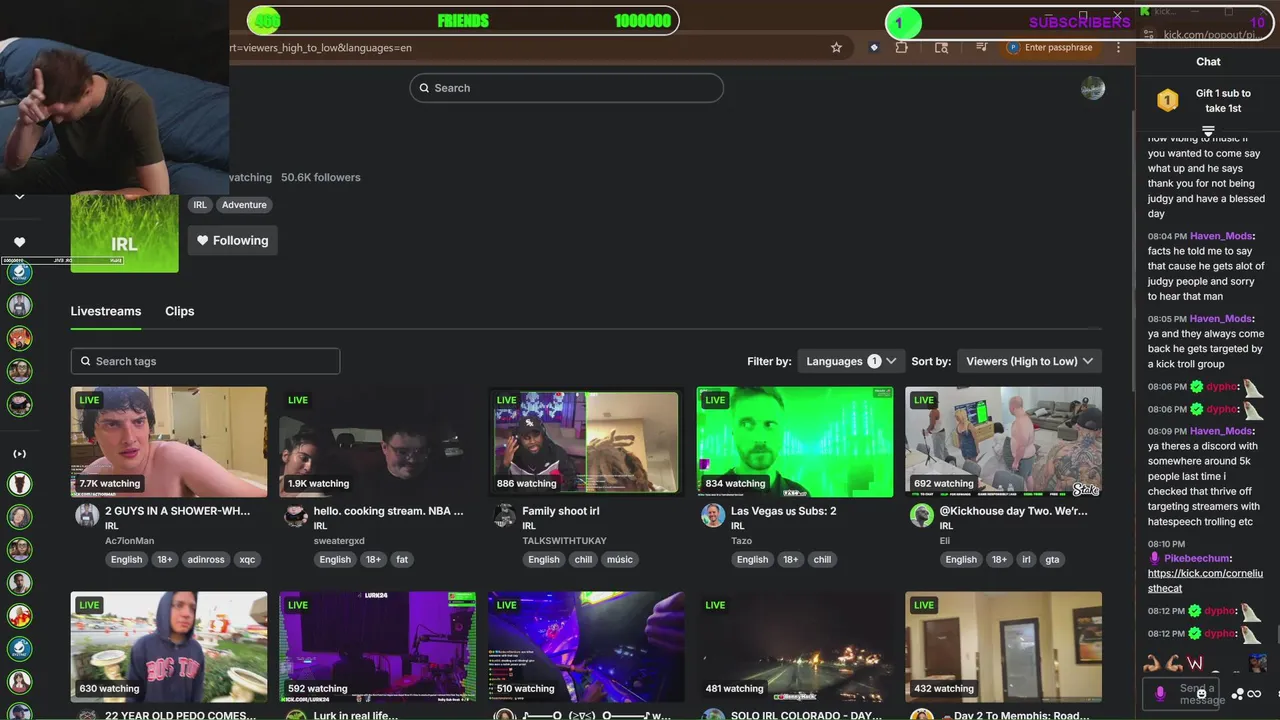
Task: Open the Chrome three-dot menu
Action: click(x=1118, y=47)
